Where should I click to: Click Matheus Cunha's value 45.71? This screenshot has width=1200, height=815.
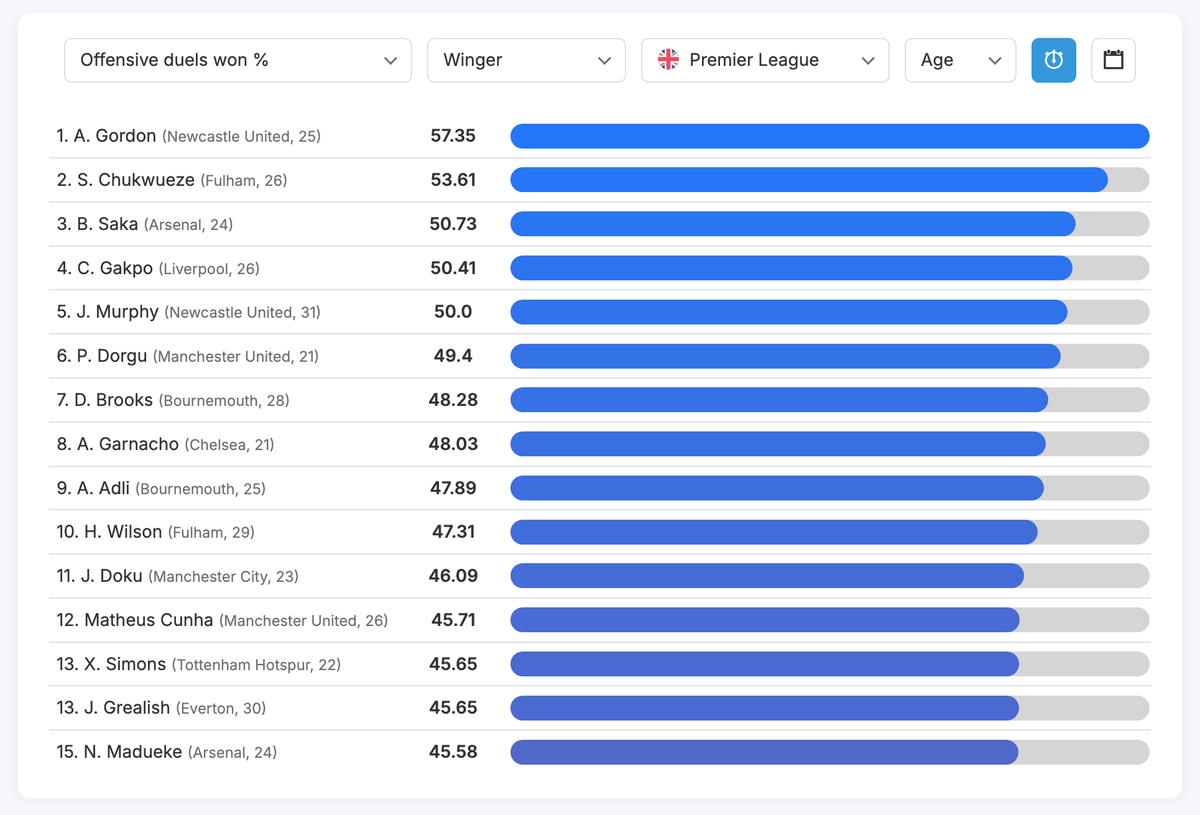(453, 620)
